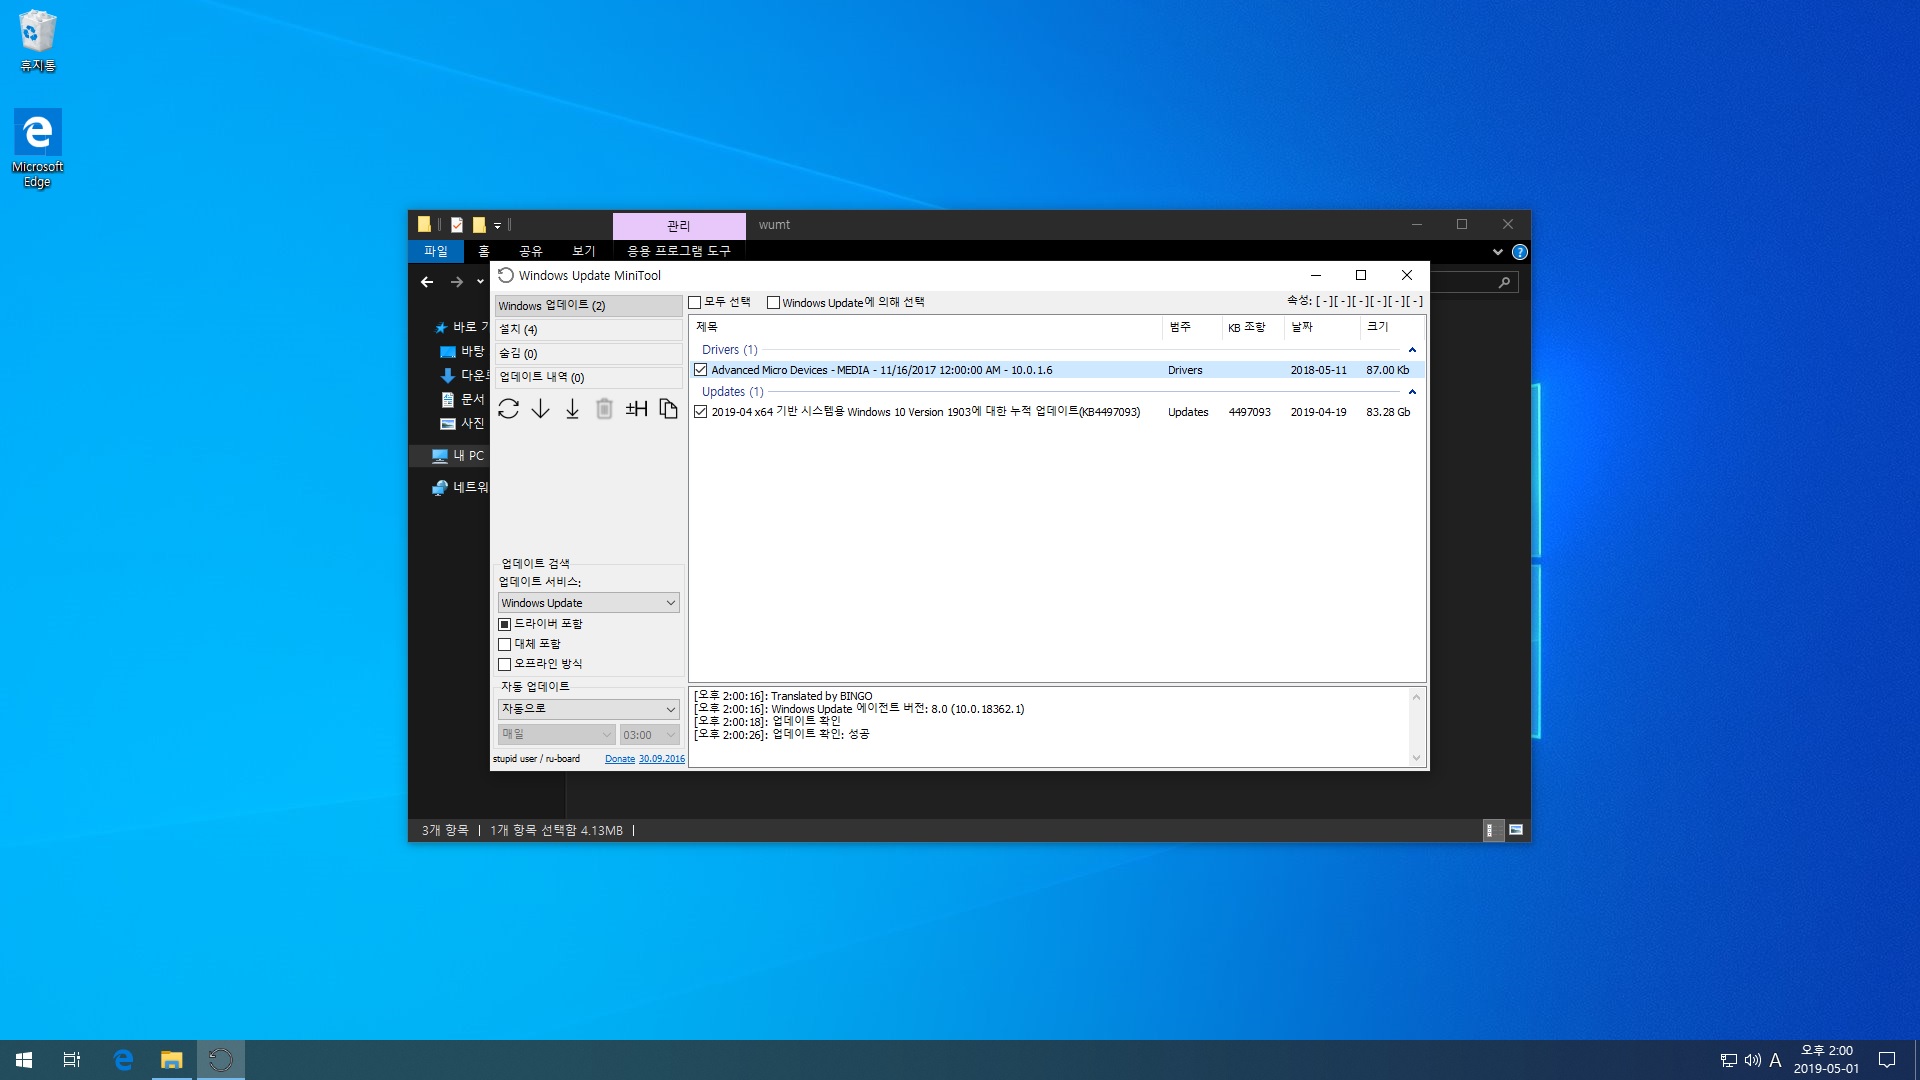
Task: Collapse the Updates (1) group
Action: click(1412, 392)
